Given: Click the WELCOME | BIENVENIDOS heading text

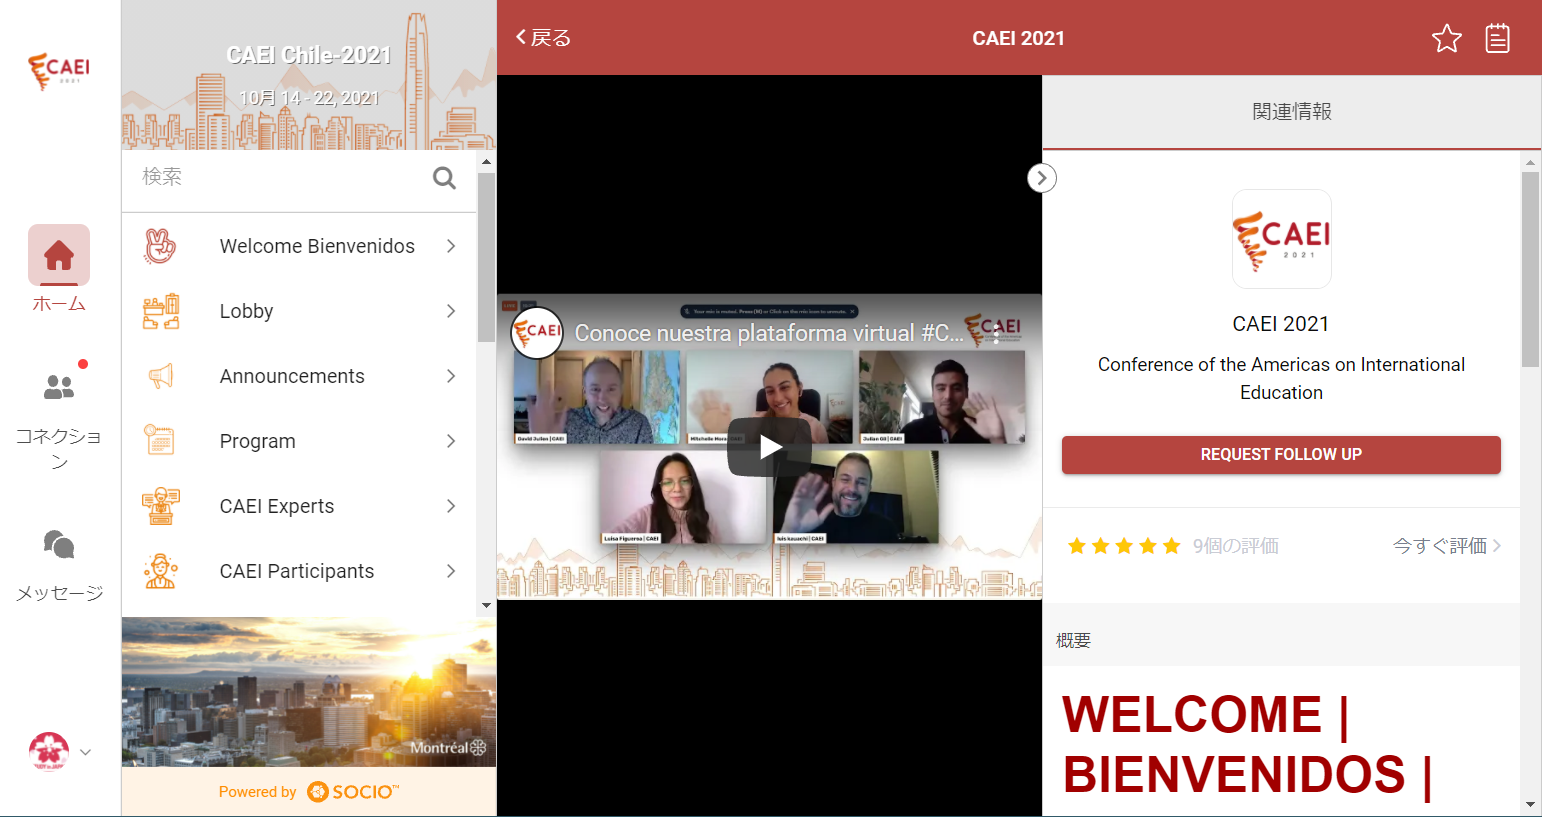Looking at the screenshot, I should coord(1249,744).
